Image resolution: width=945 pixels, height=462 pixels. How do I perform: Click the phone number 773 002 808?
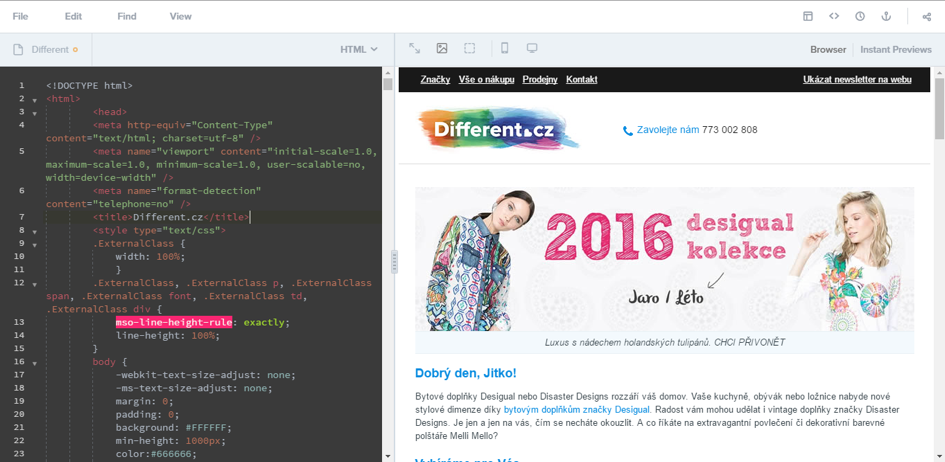[730, 130]
